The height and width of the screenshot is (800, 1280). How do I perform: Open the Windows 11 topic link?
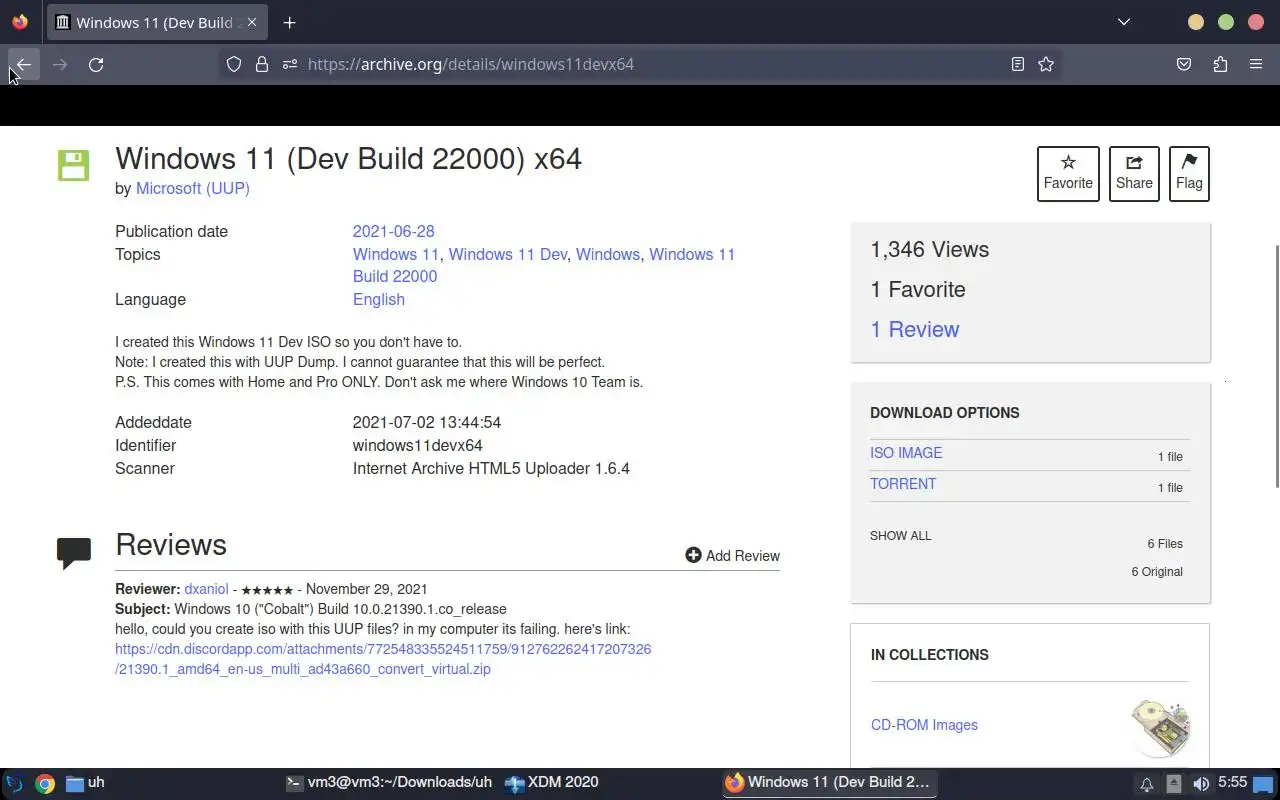396,254
